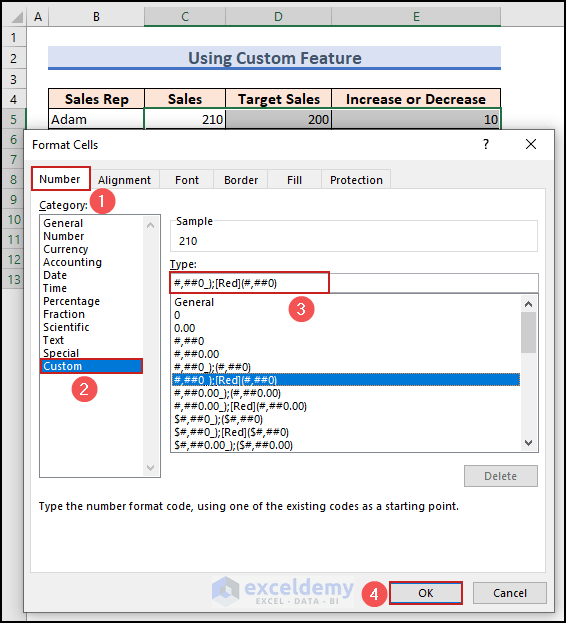Select column D header in the worksheet
566x623 pixels.
[278, 17]
